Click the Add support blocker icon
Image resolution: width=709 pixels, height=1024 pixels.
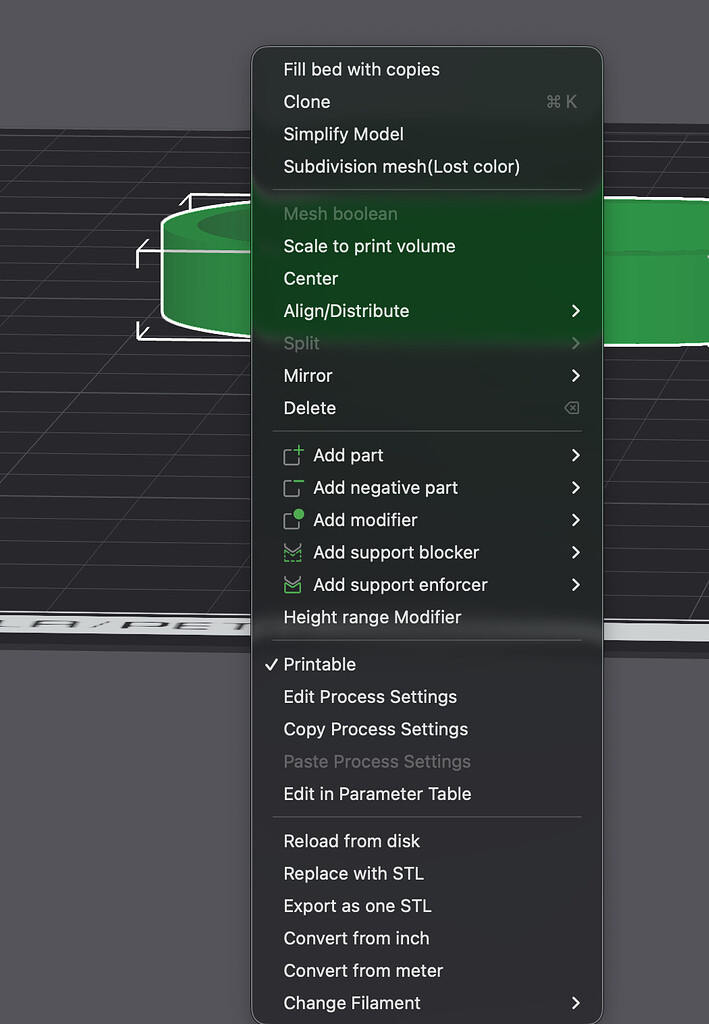tap(292, 552)
